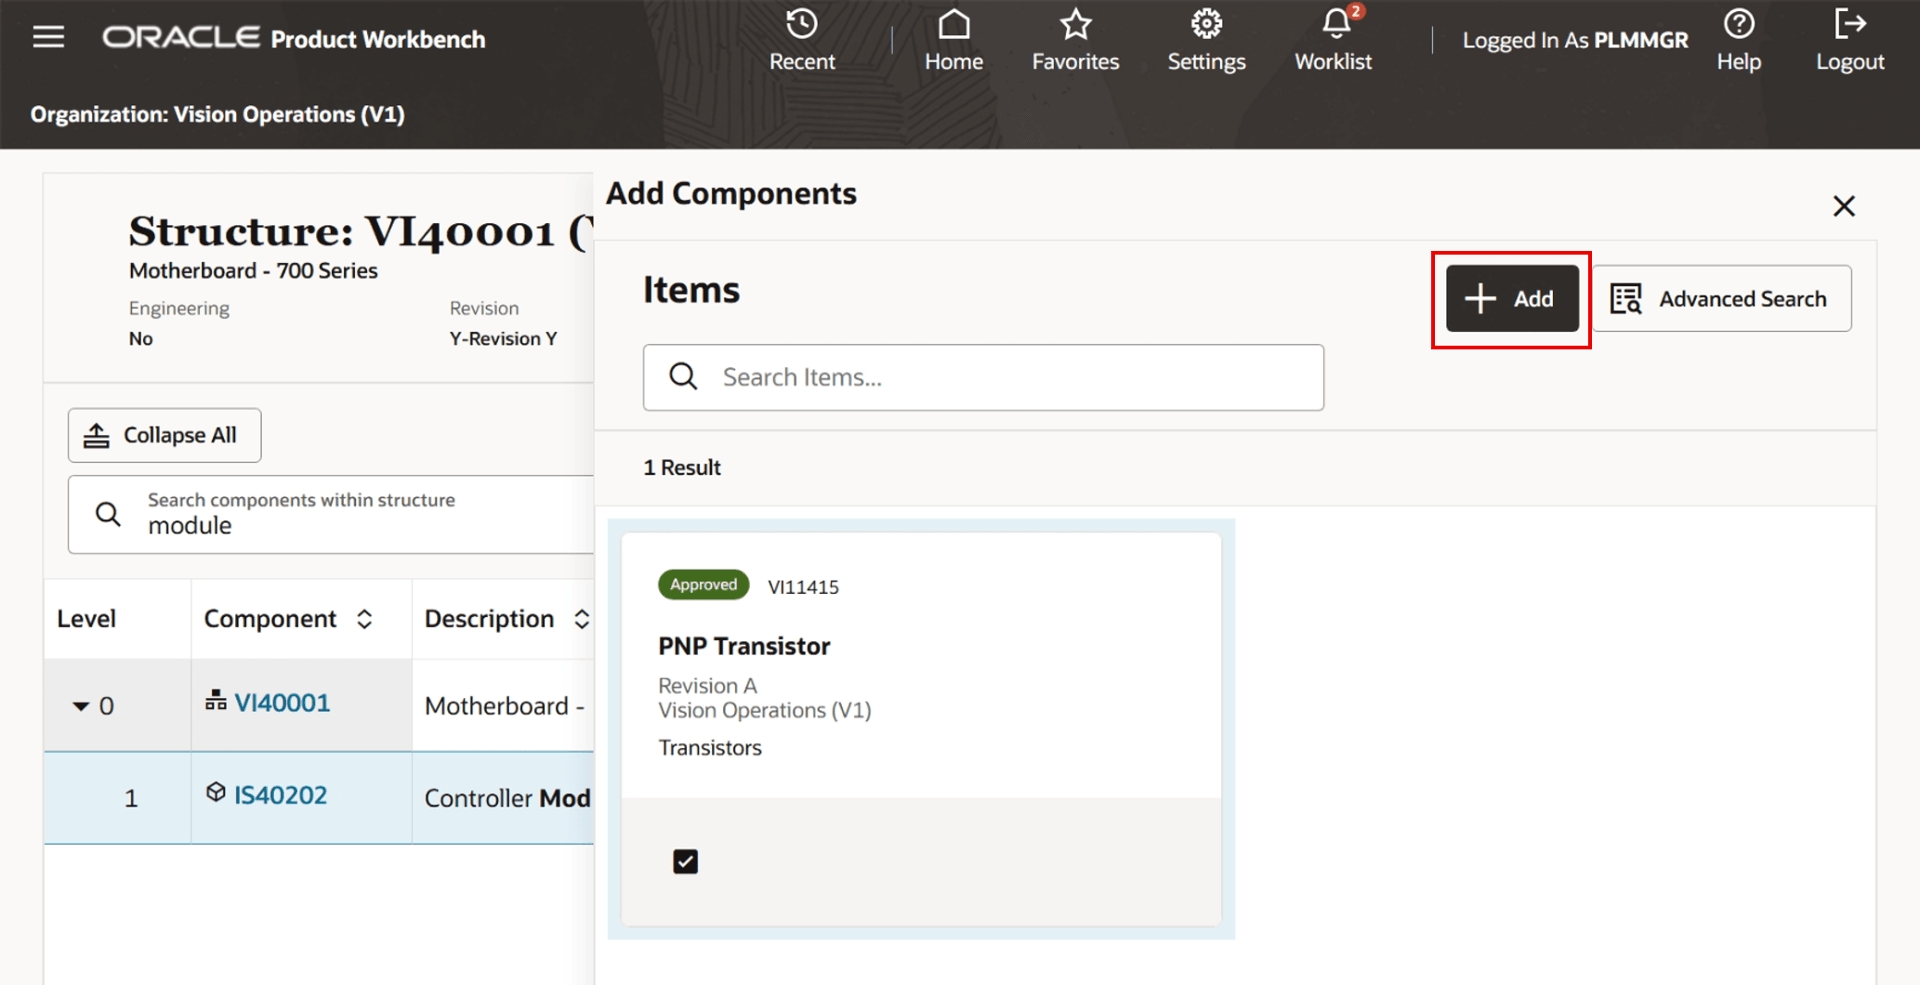This screenshot has height=986, width=1920.
Task: Click the structure icon beside VI40001
Action: click(216, 701)
